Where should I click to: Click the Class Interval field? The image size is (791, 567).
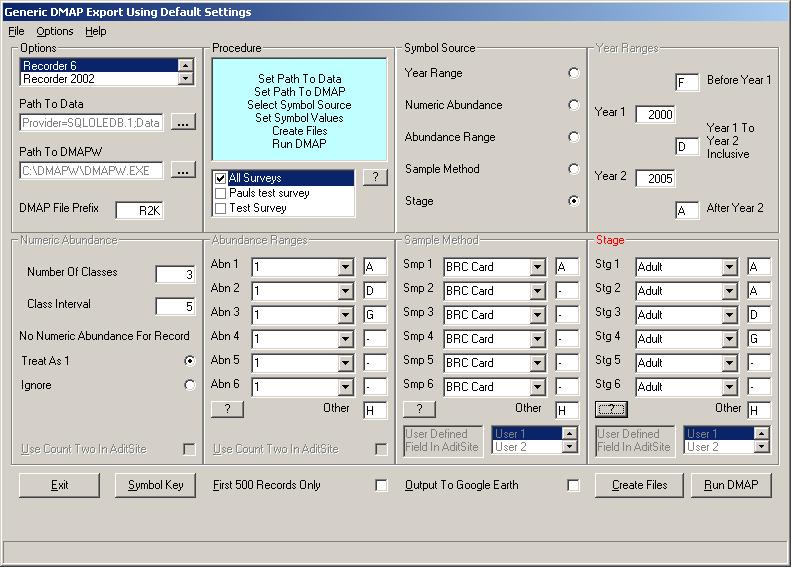click(x=175, y=306)
